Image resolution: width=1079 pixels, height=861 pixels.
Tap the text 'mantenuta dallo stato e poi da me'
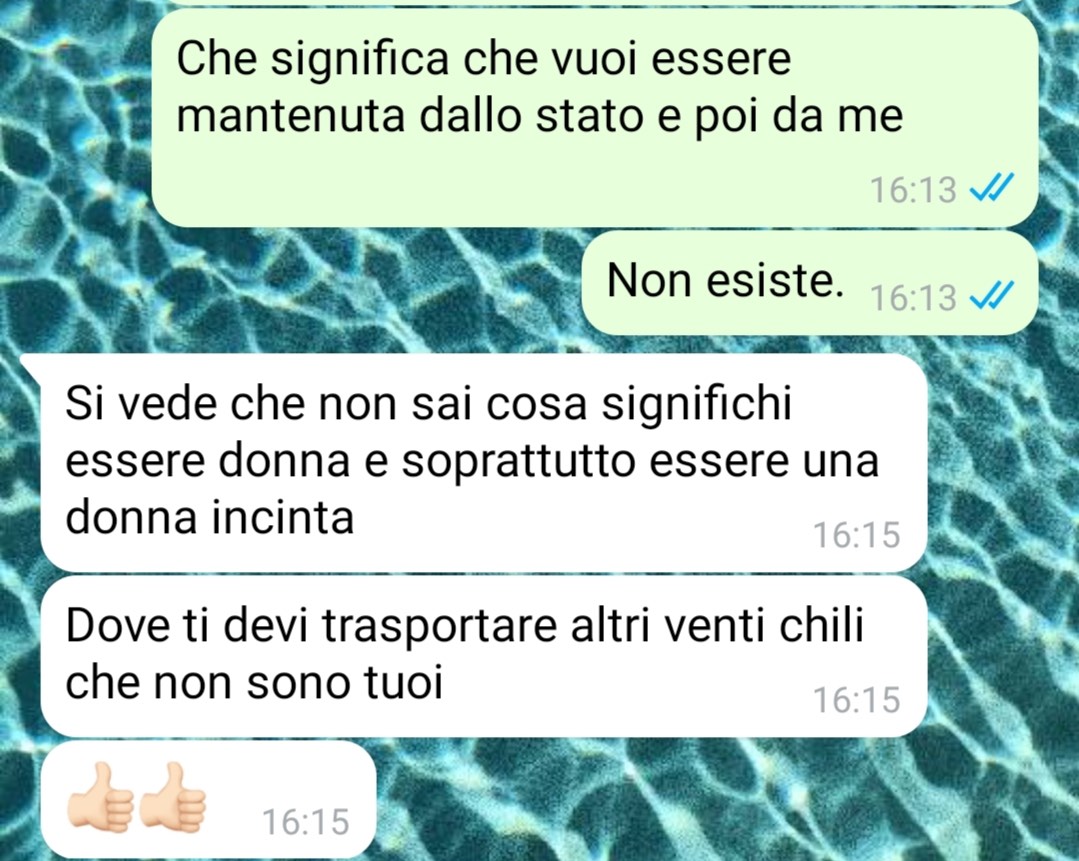(x=540, y=116)
